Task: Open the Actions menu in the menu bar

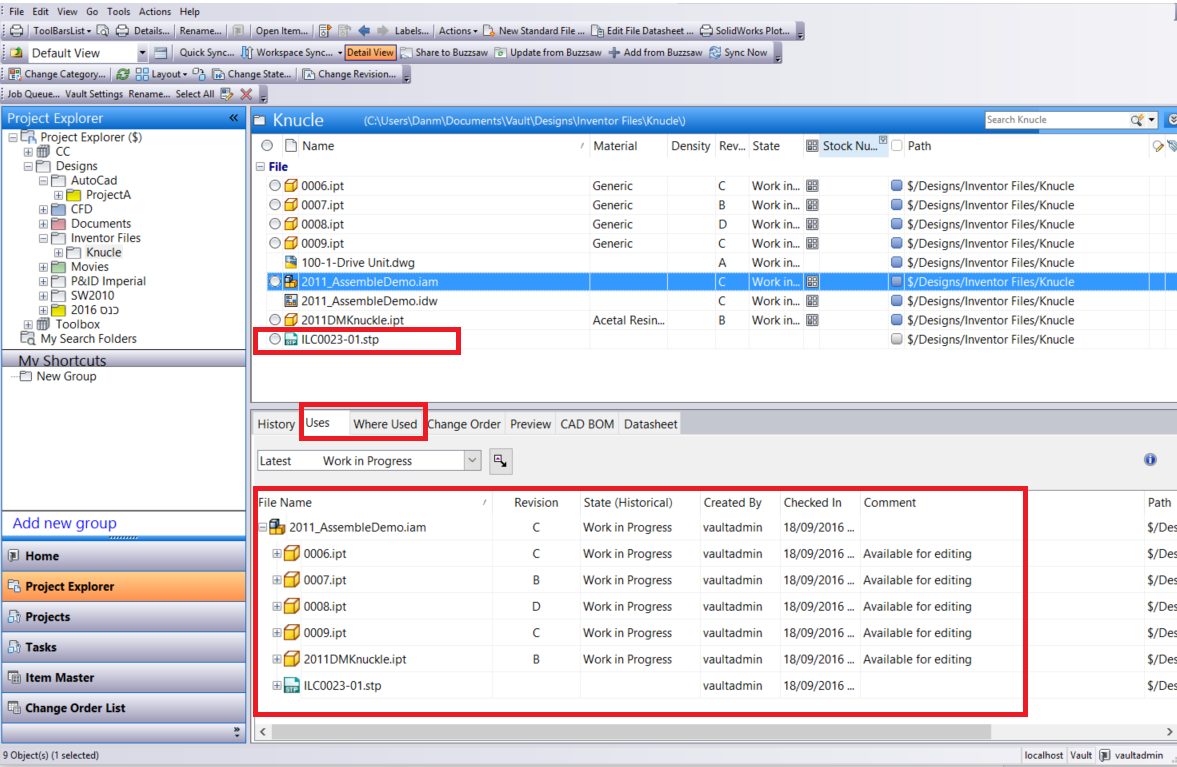Action: pos(155,11)
